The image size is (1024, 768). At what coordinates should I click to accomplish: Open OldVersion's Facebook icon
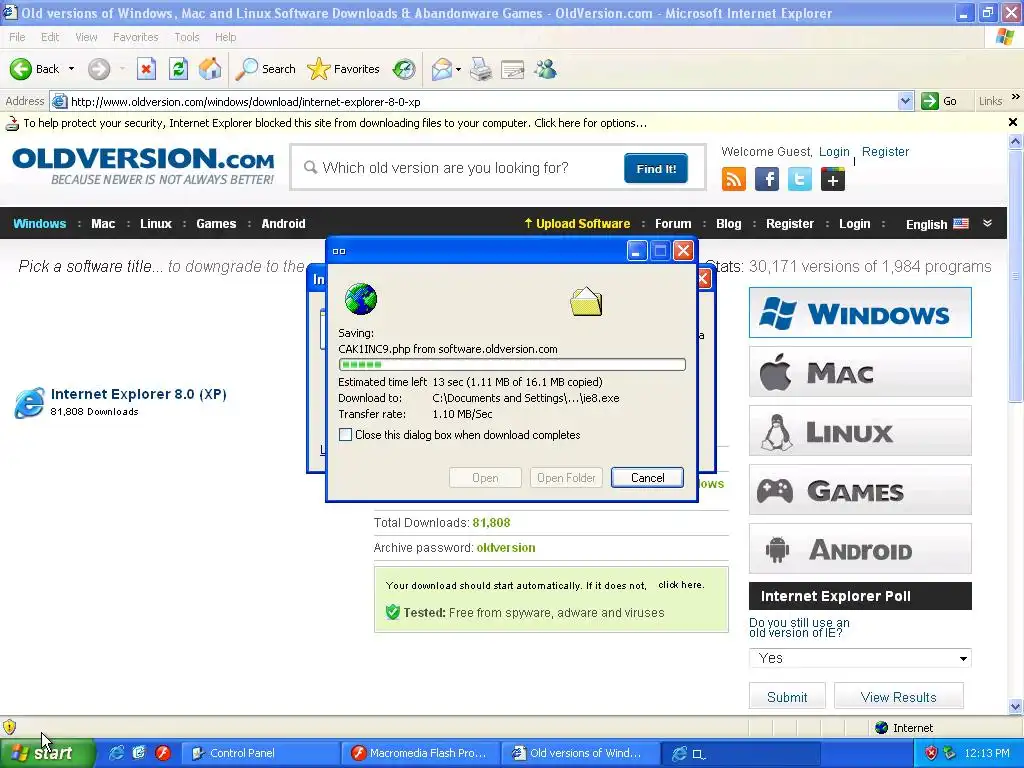767,179
